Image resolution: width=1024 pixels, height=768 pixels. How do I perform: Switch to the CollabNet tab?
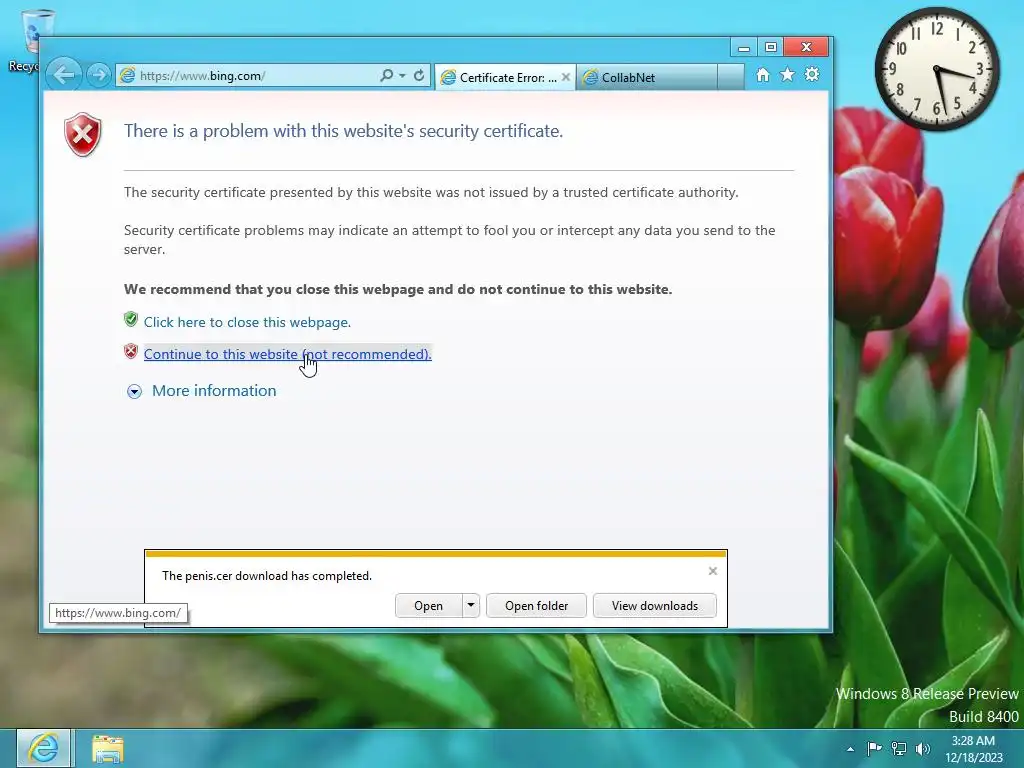point(647,78)
